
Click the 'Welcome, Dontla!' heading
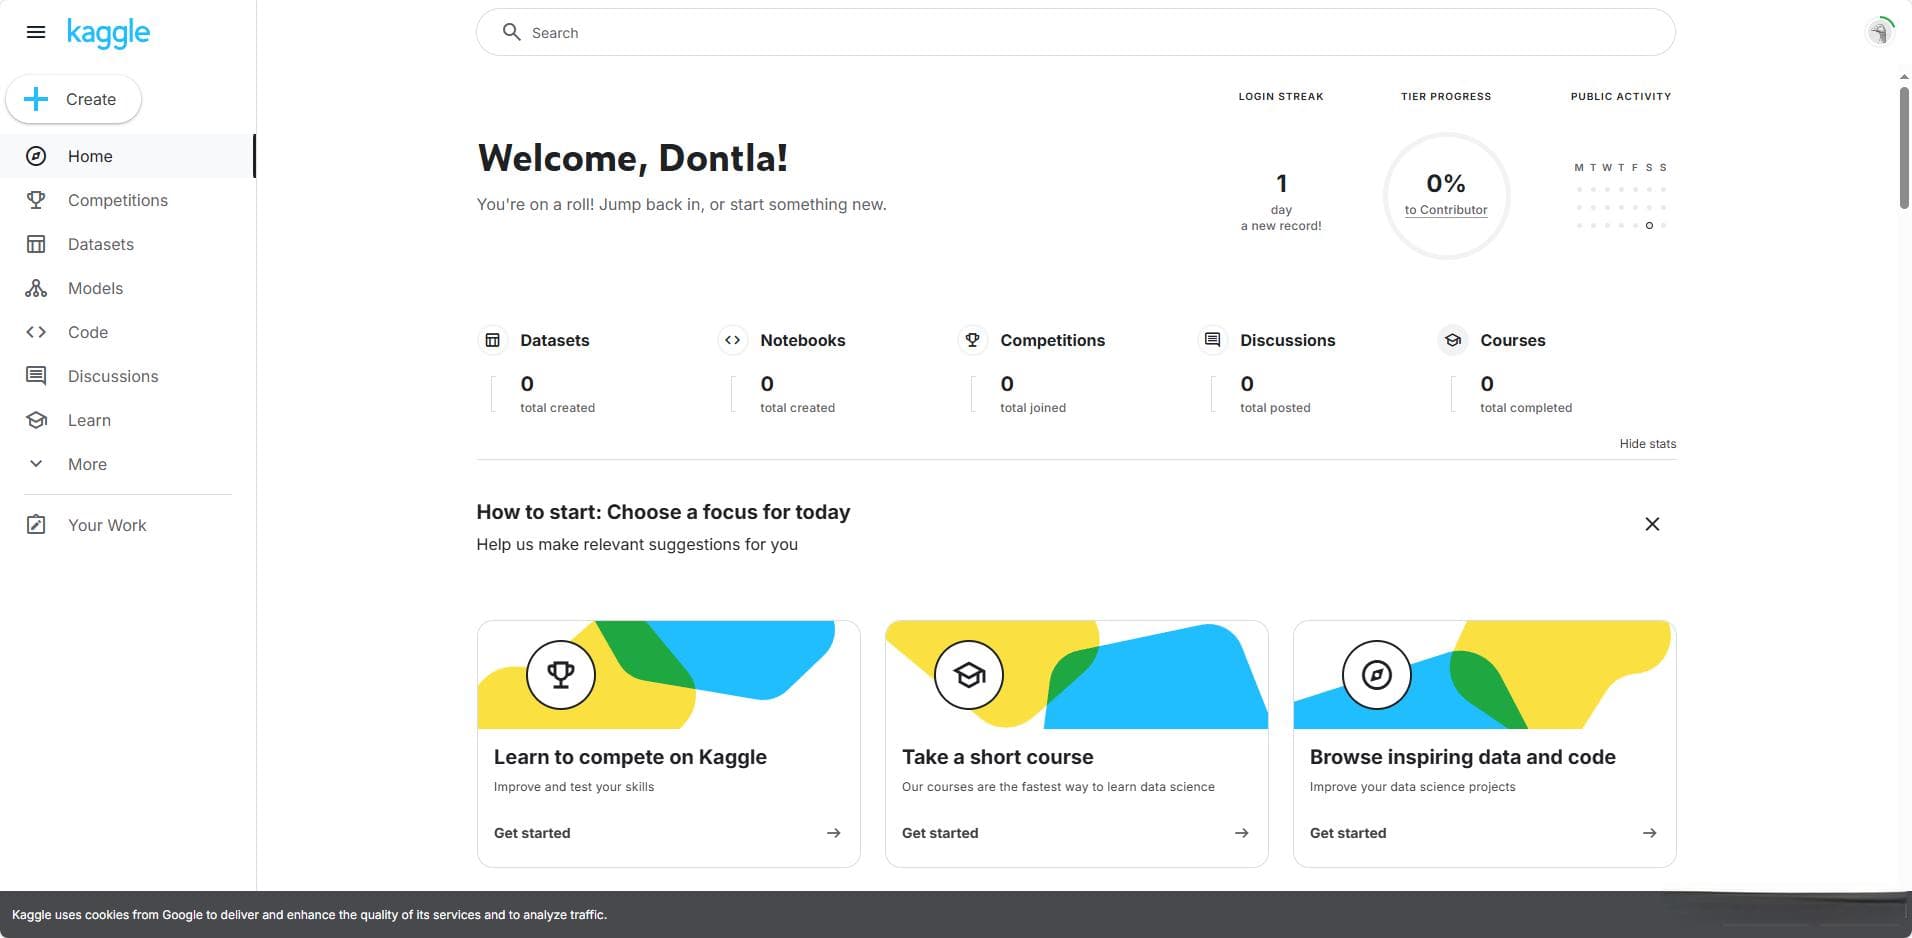click(633, 158)
